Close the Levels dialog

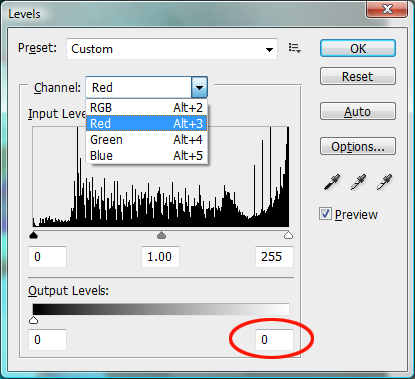[387, 9]
